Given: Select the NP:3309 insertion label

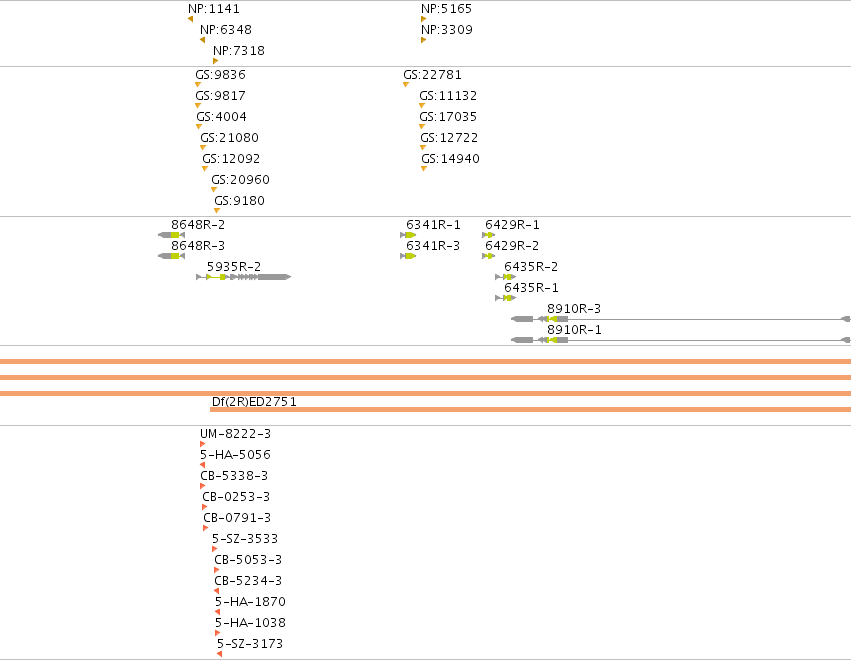Looking at the screenshot, I should point(447,30).
